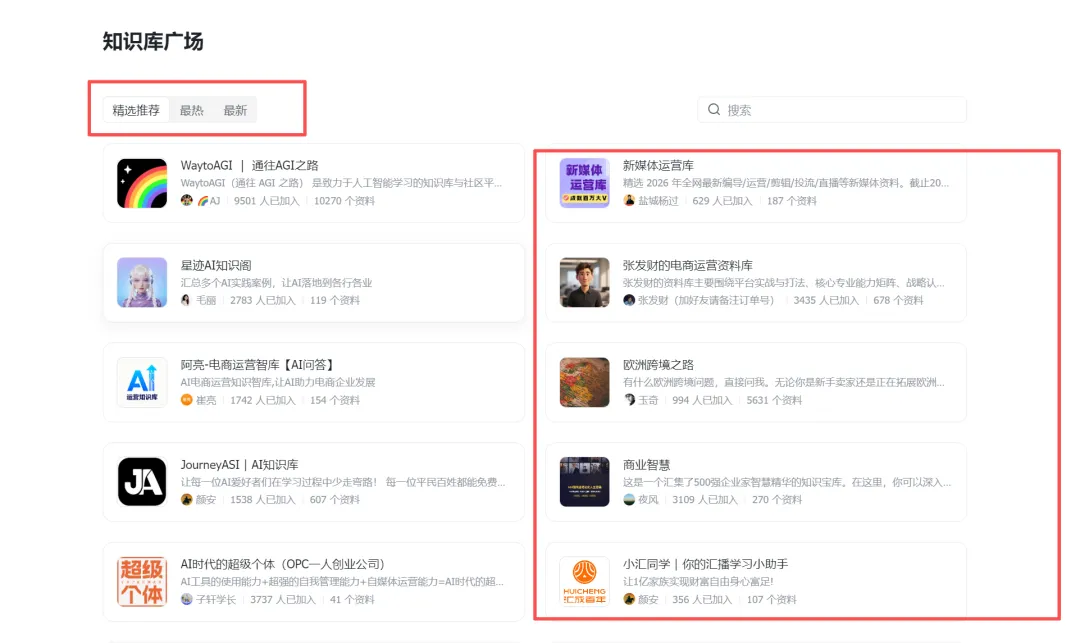Open the 商业智慧 dark cover thumbnail

click(584, 482)
